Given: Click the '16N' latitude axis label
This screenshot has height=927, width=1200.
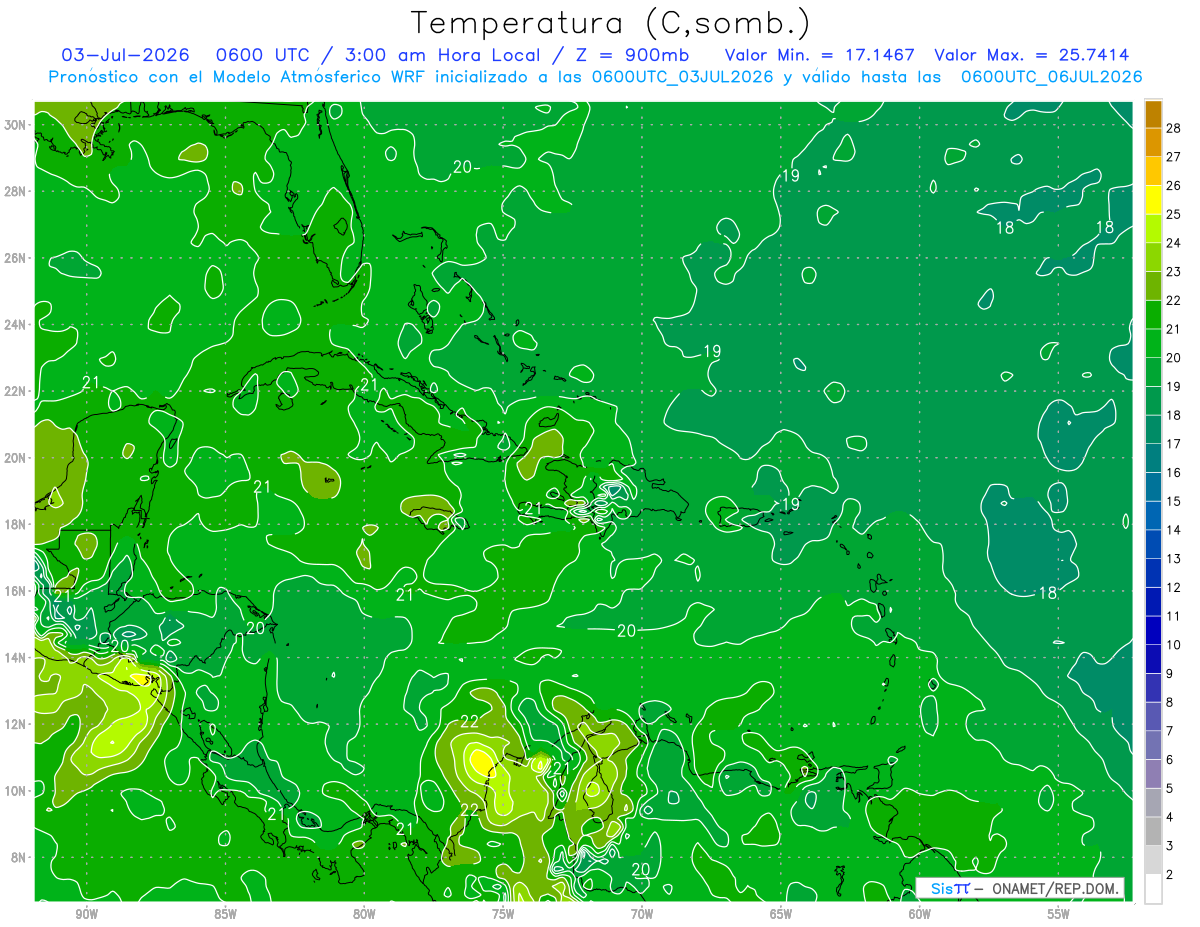Looking at the screenshot, I should coord(16,591).
